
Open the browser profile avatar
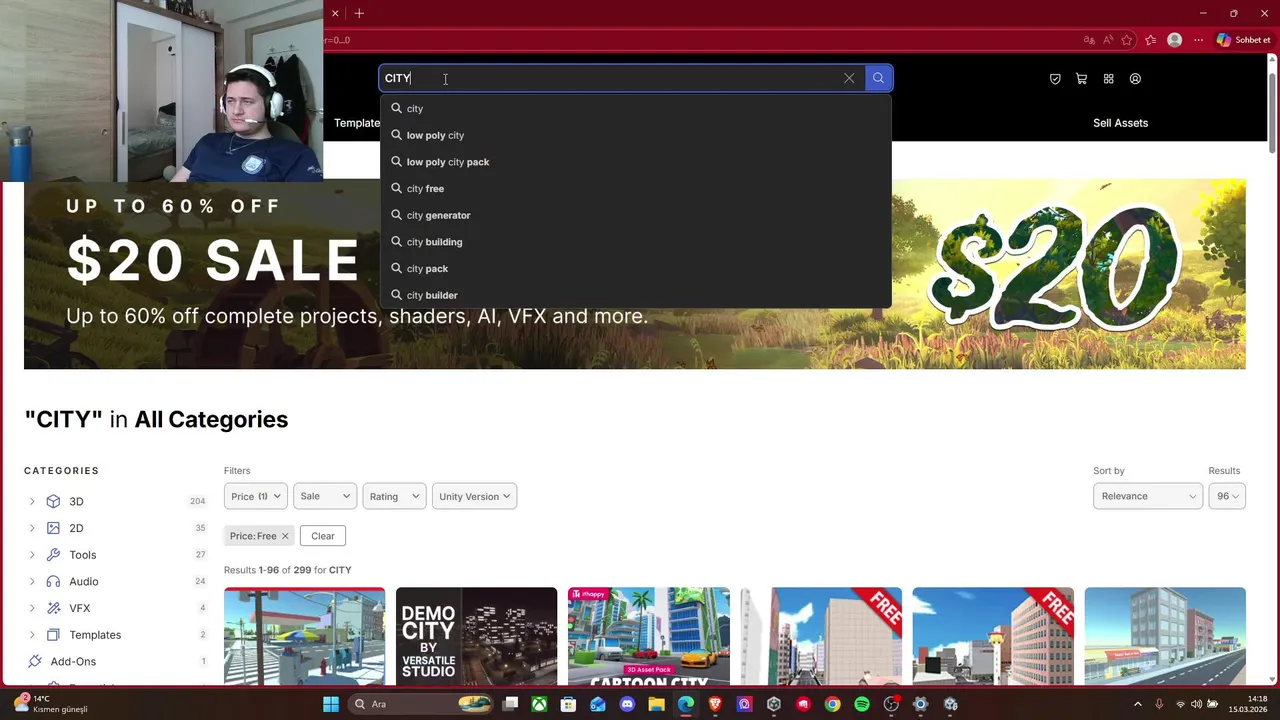tap(1175, 40)
